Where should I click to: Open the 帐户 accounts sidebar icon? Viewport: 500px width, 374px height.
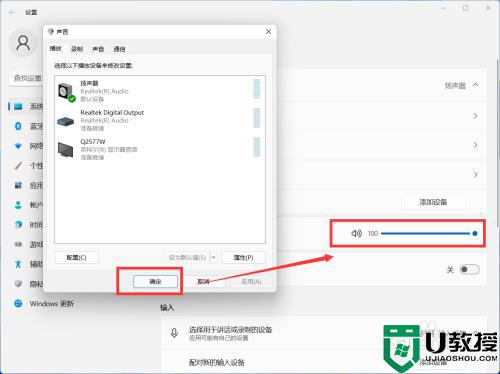pyautogui.click(x=18, y=205)
